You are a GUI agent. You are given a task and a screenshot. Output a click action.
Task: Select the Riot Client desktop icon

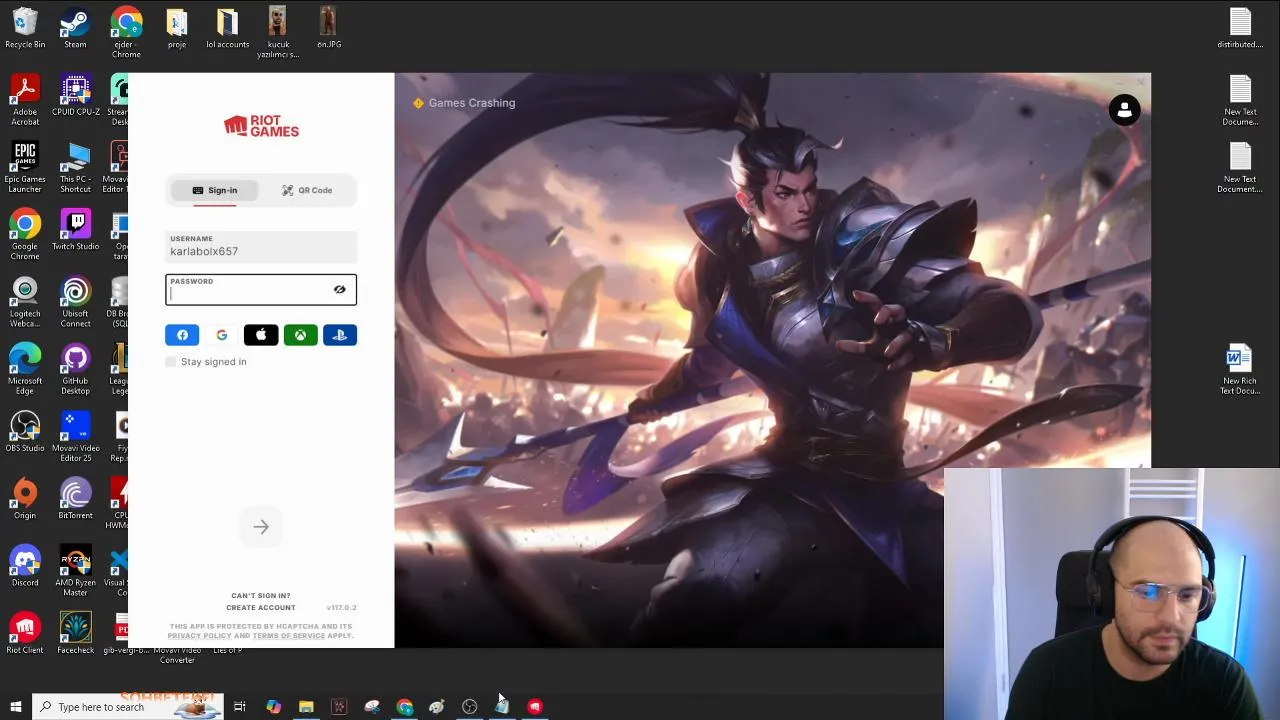(x=25, y=632)
